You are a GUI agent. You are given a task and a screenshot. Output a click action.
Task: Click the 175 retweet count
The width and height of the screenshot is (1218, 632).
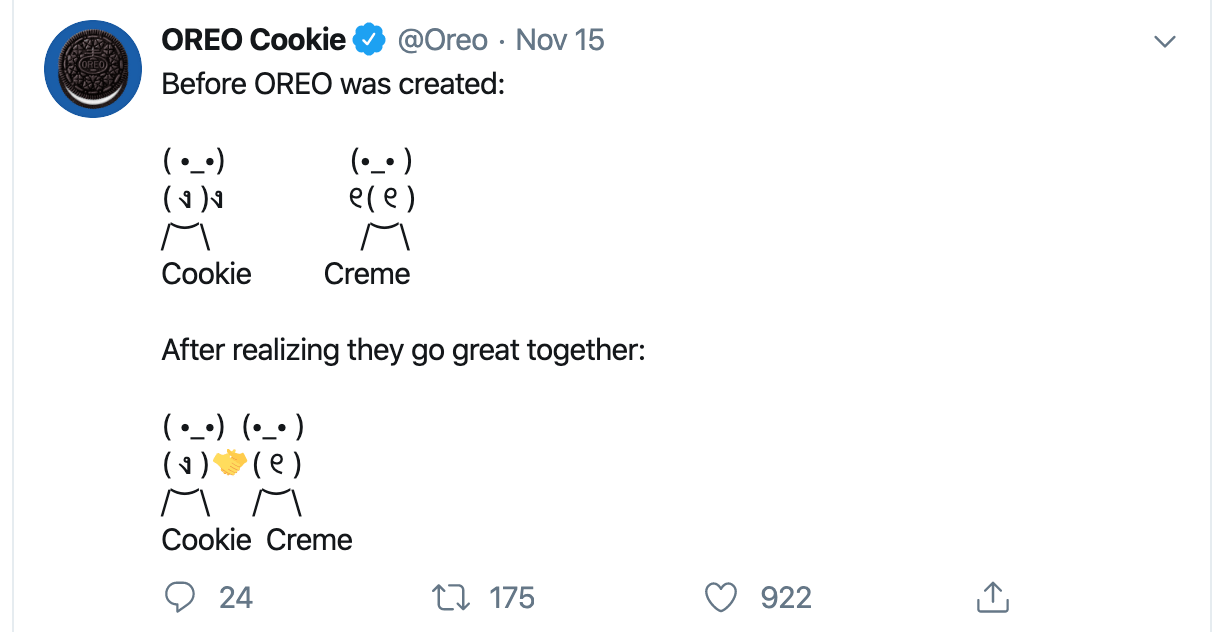512,597
